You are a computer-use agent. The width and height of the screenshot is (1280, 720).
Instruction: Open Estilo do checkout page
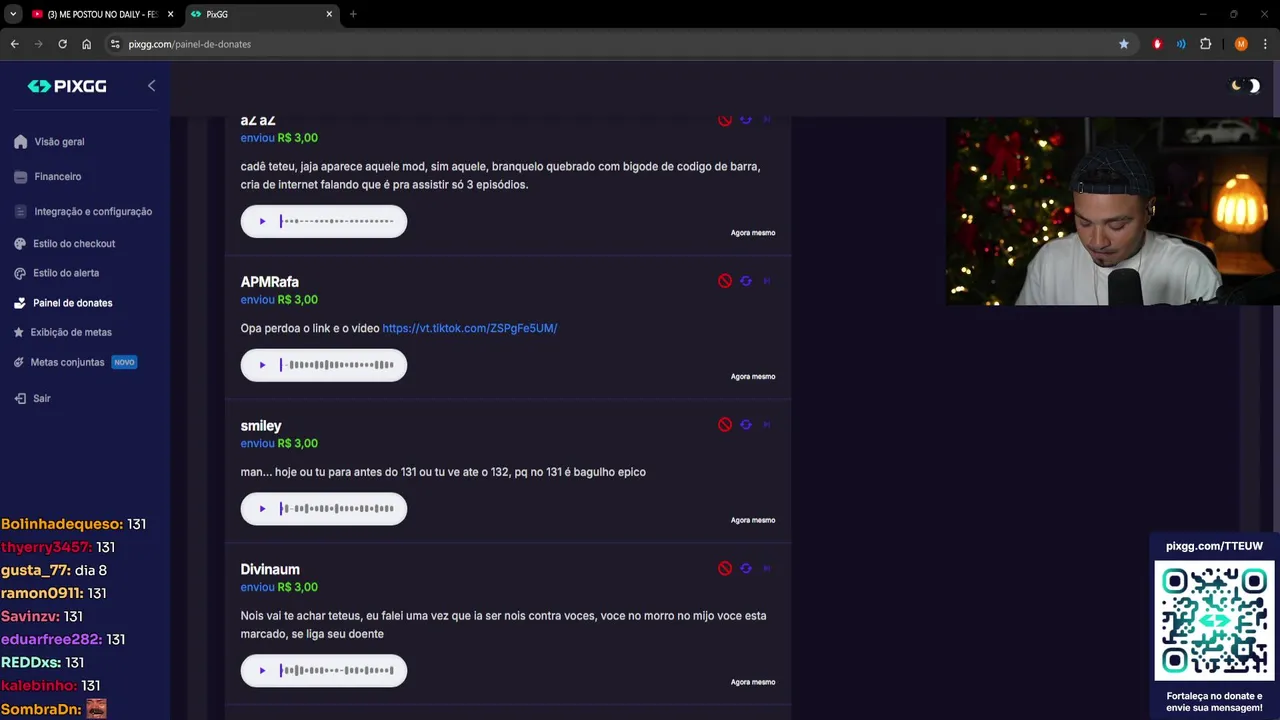point(74,244)
